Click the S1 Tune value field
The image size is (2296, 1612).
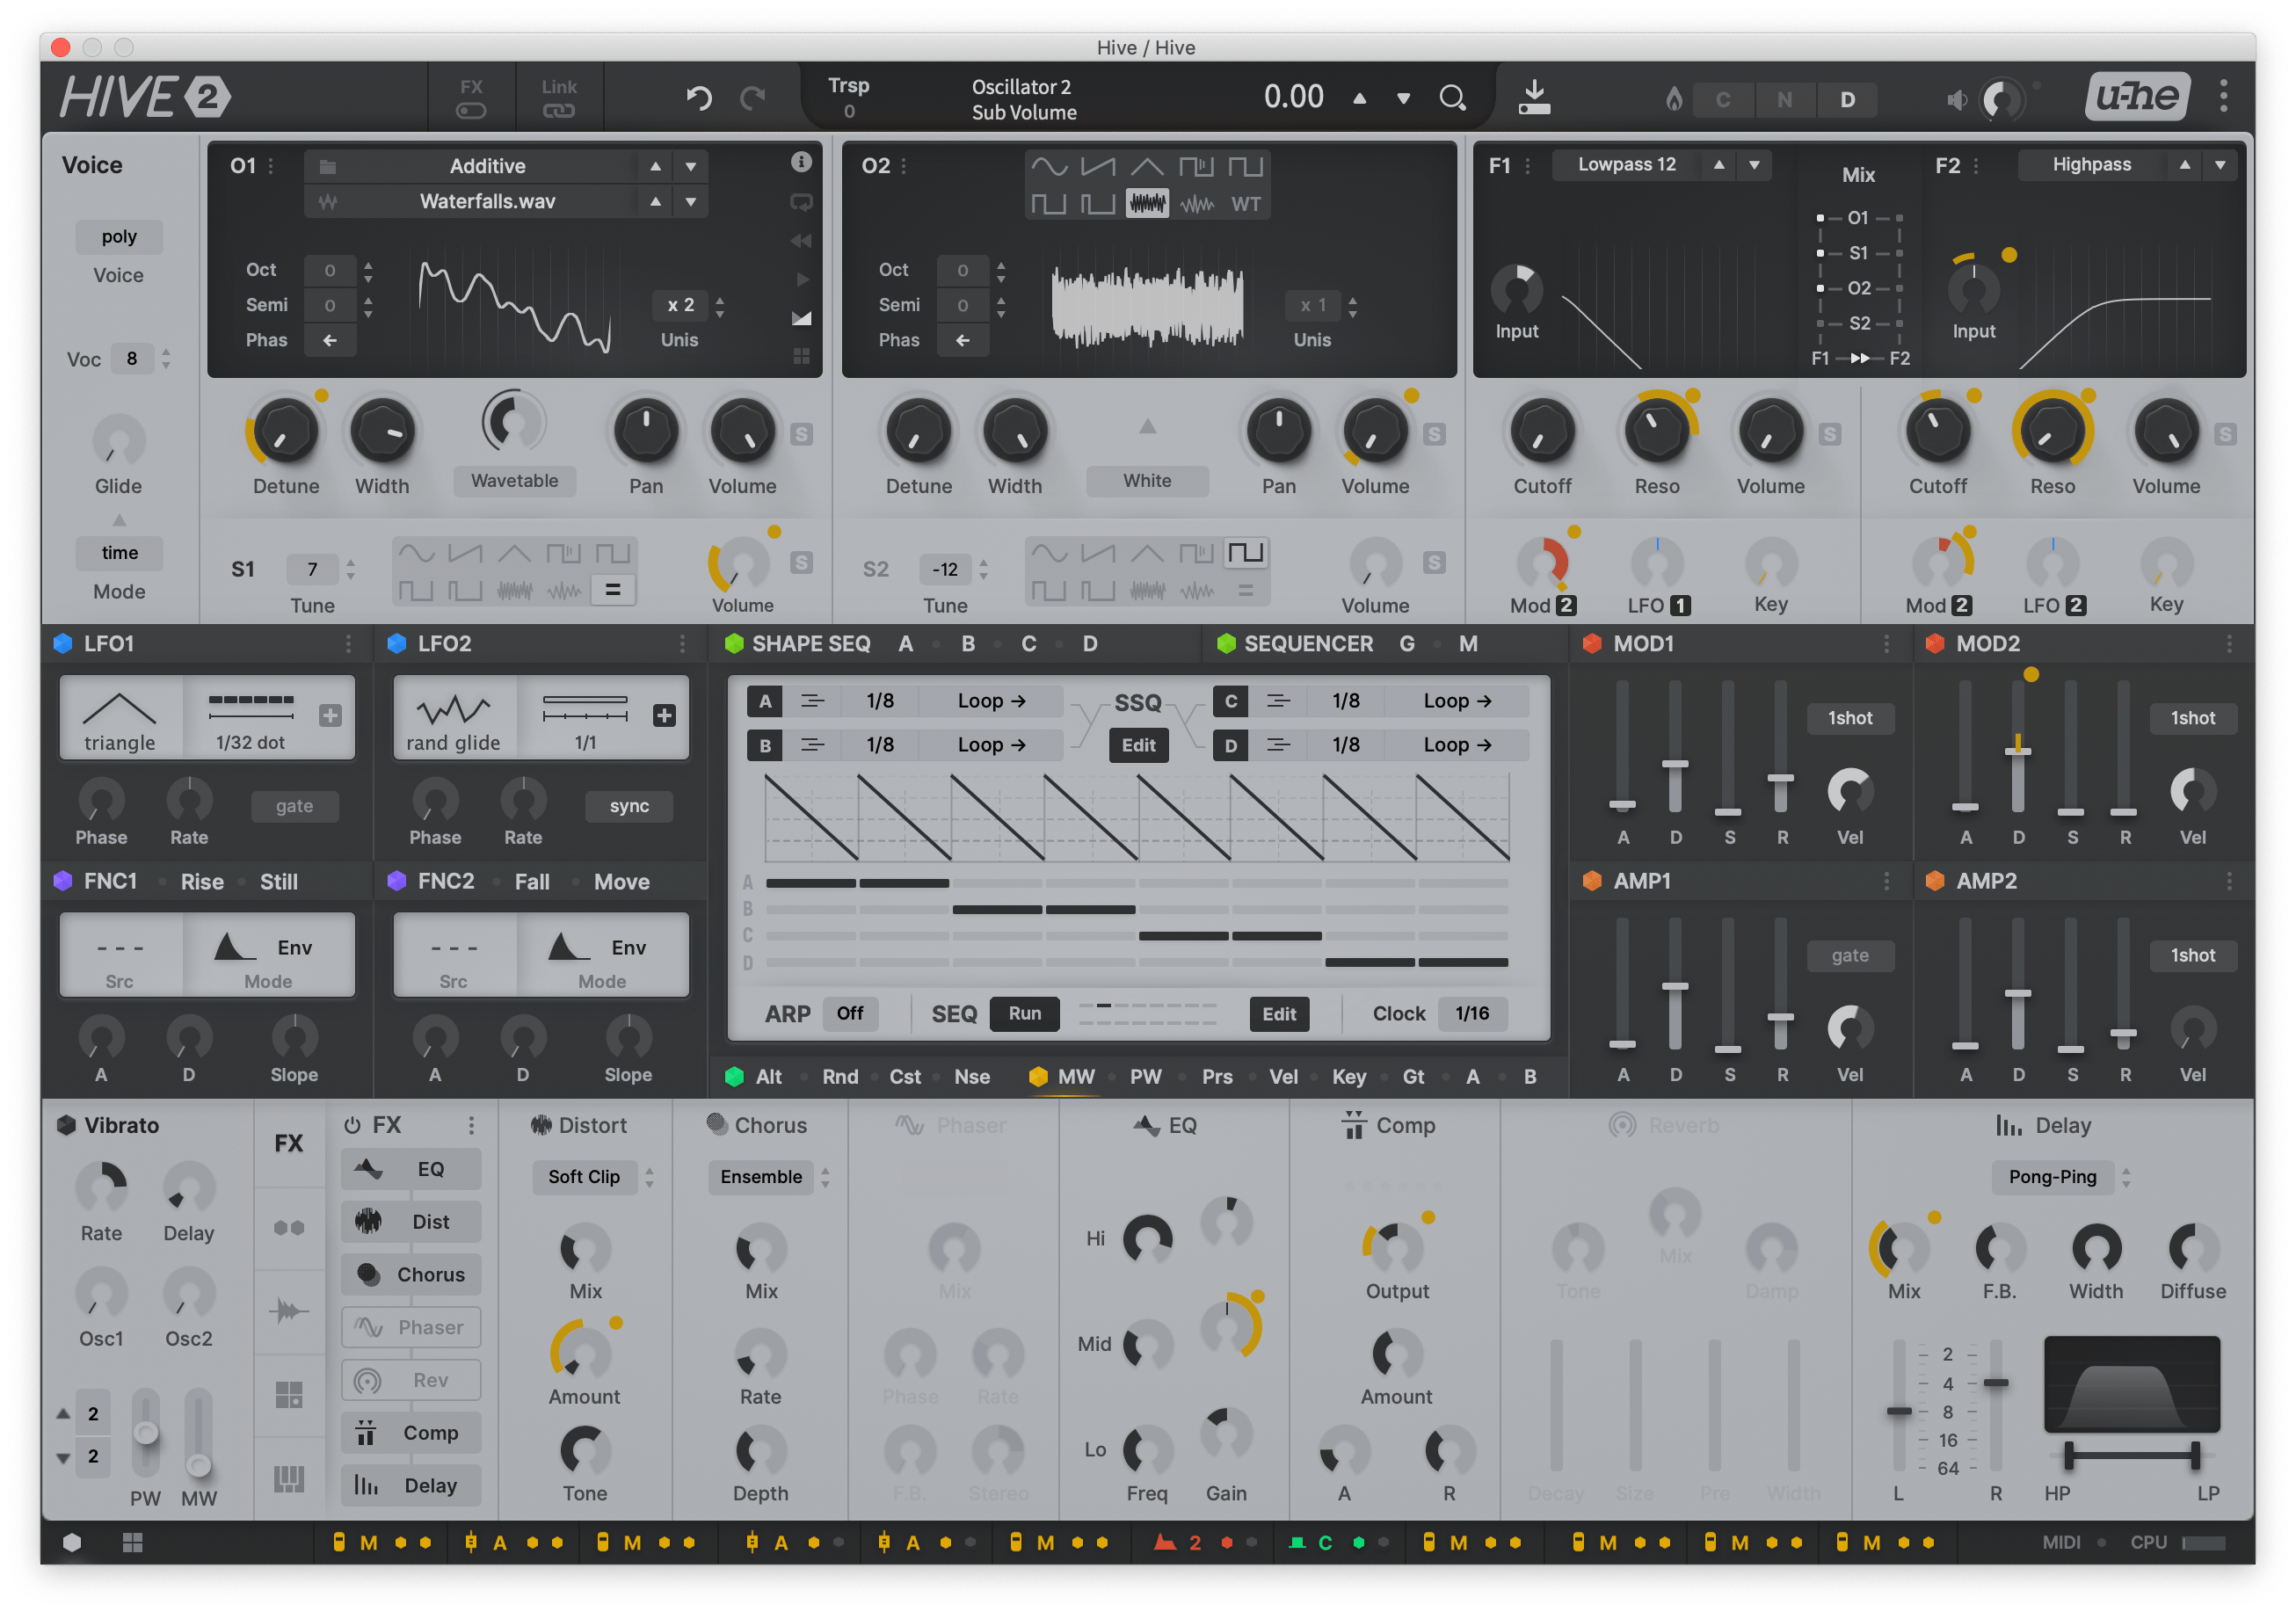pos(312,569)
